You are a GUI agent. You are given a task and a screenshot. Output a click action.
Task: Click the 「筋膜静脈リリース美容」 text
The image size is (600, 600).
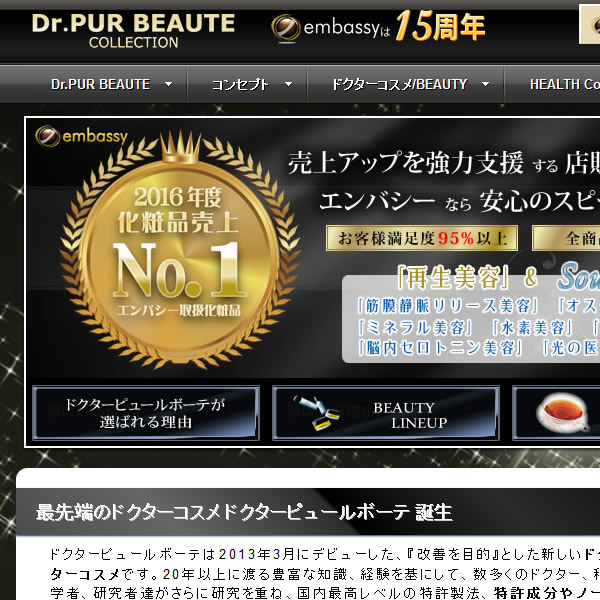point(448,306)
